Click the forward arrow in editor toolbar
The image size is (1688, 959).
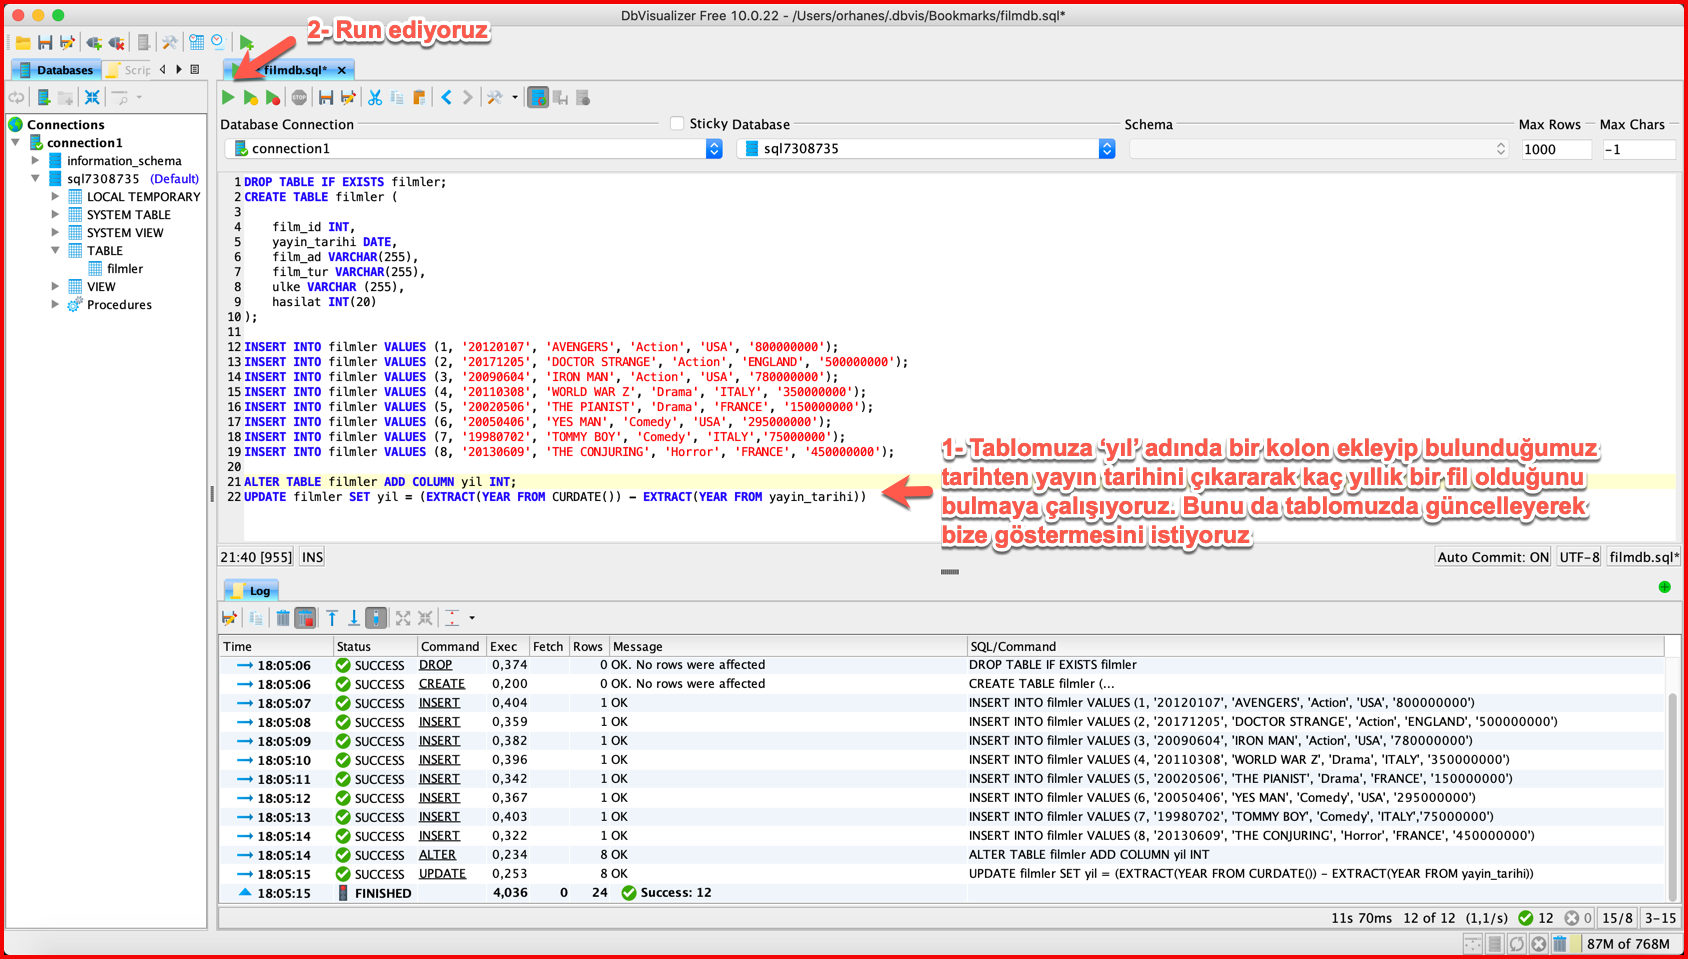pos(468,98)
